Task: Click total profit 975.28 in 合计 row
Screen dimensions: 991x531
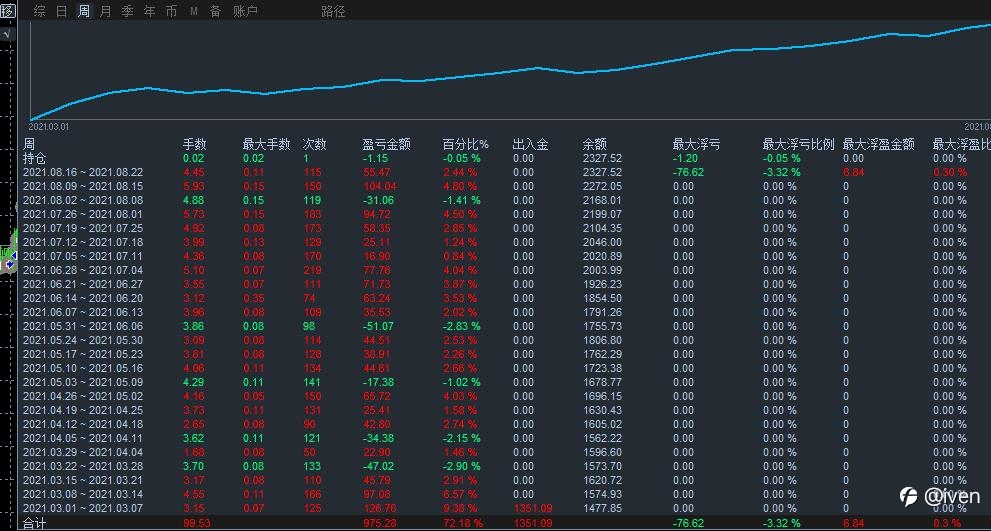Action: click(380, 523)
